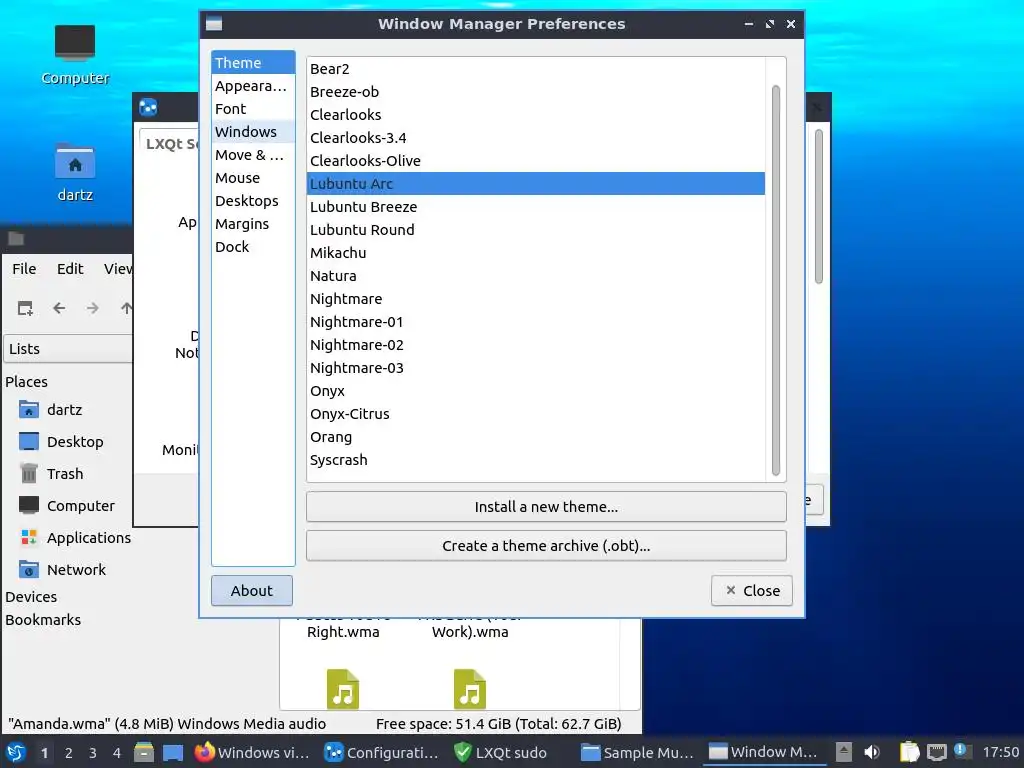The image size is (1024, 768).
Task: Click the volume speaker tray icon
Action: click(872, 752)
